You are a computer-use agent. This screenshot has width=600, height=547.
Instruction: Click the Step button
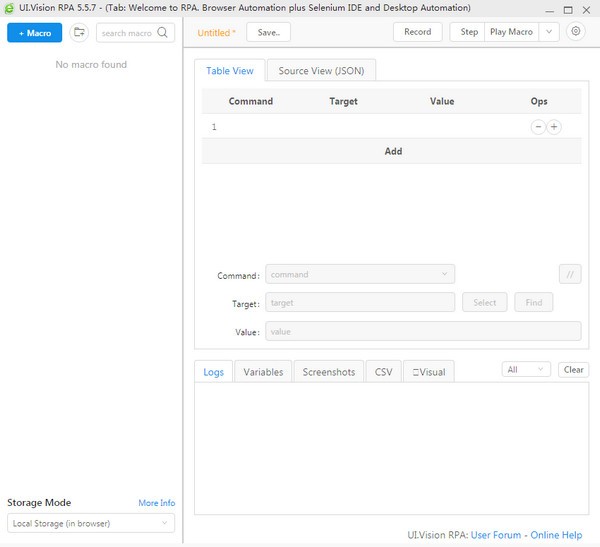tap(468, 32)
